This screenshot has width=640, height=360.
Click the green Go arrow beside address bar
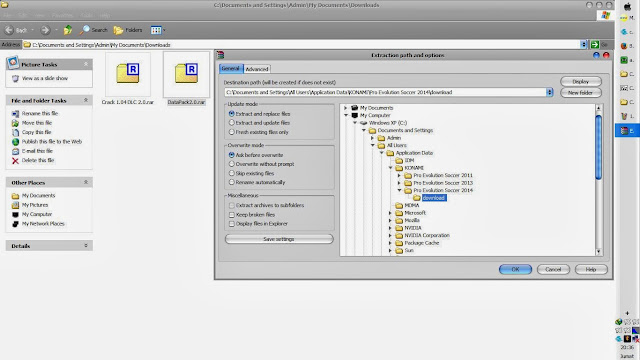click(595, 44)
